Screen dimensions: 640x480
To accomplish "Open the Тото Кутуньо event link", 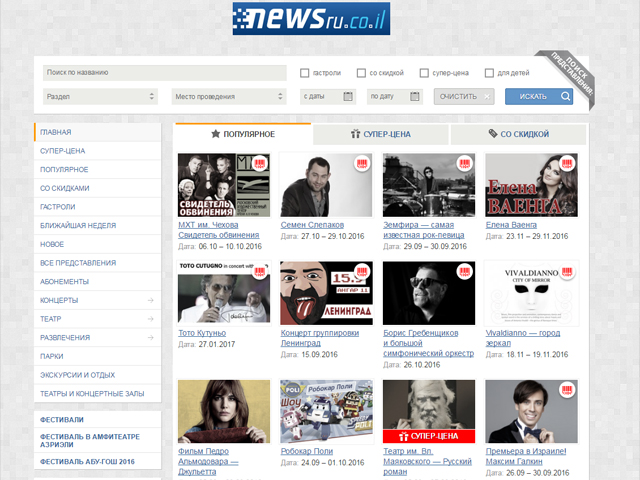I will click(202, 333).
